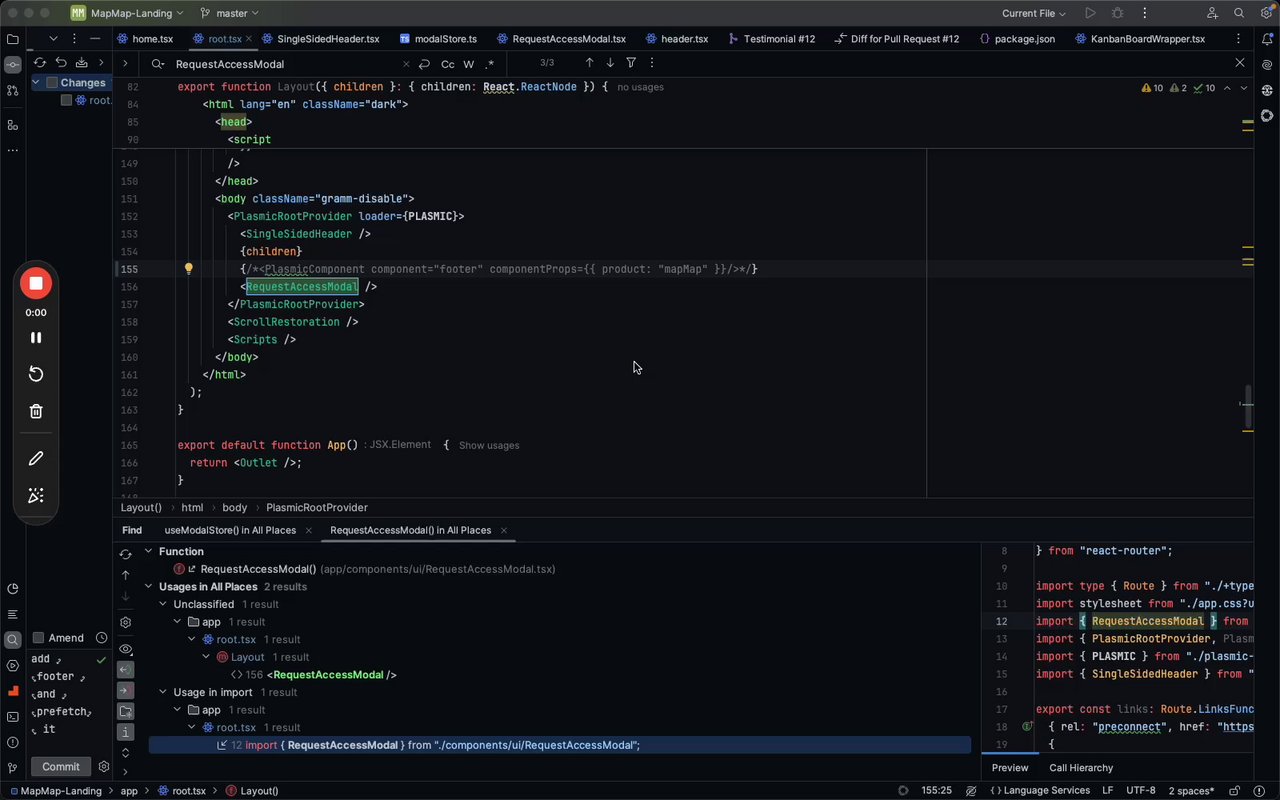Click the Commit button
This screenshot has height=800, width=1280.
tap(61, 767)
